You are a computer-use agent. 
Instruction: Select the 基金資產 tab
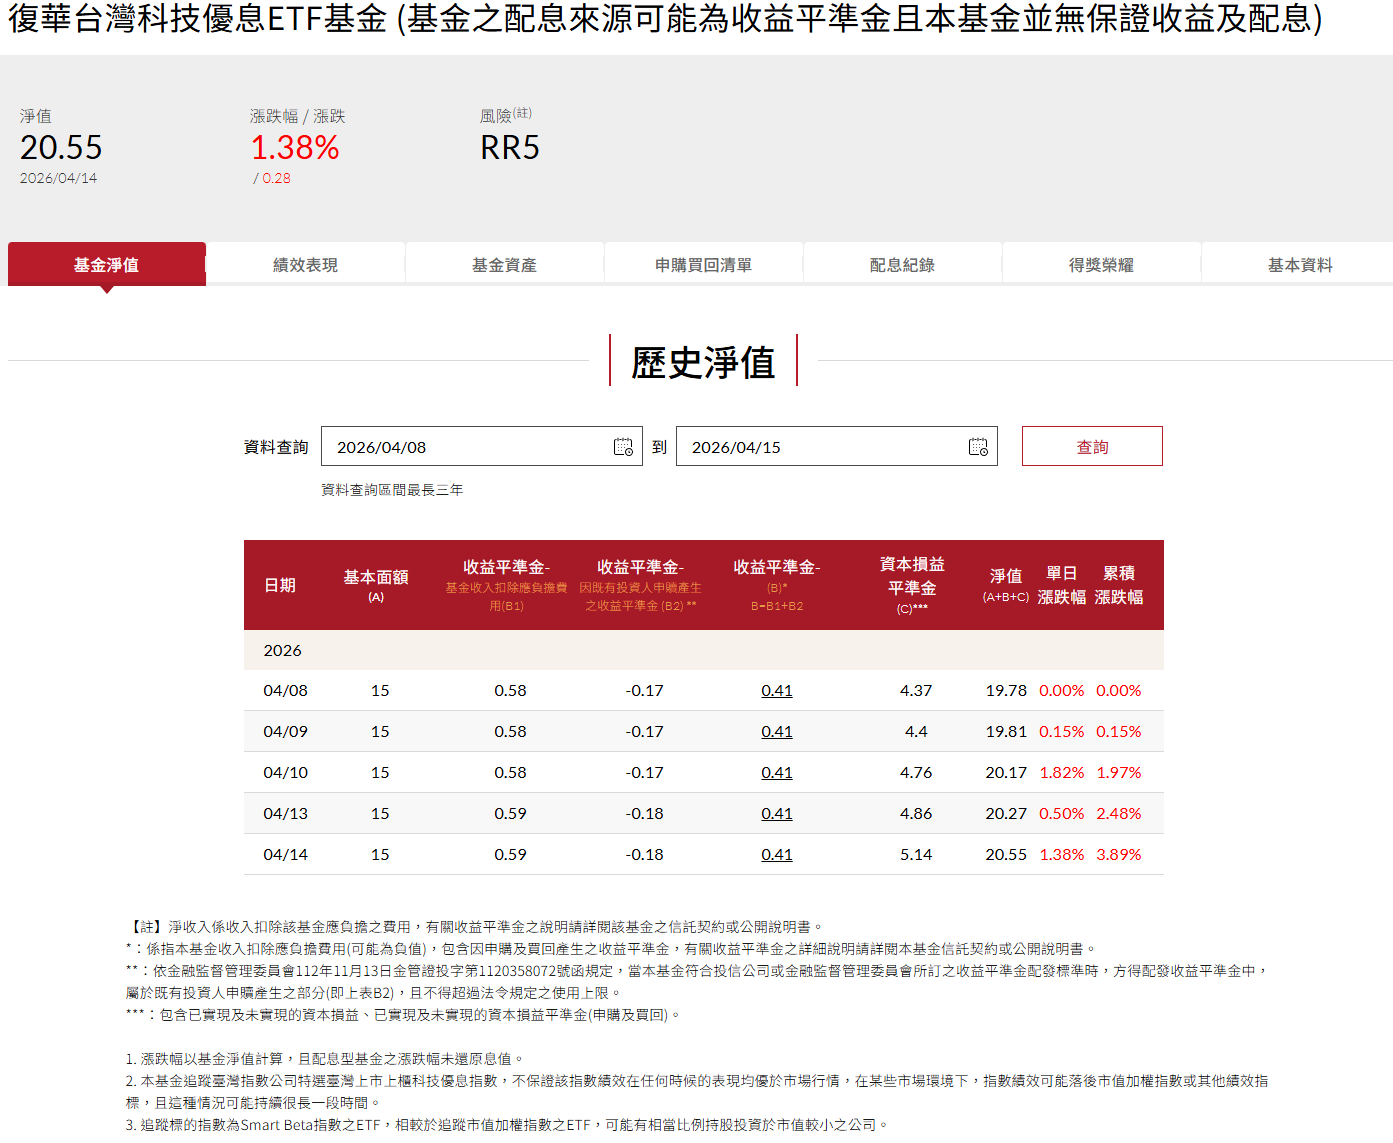[x=504, y=264]
